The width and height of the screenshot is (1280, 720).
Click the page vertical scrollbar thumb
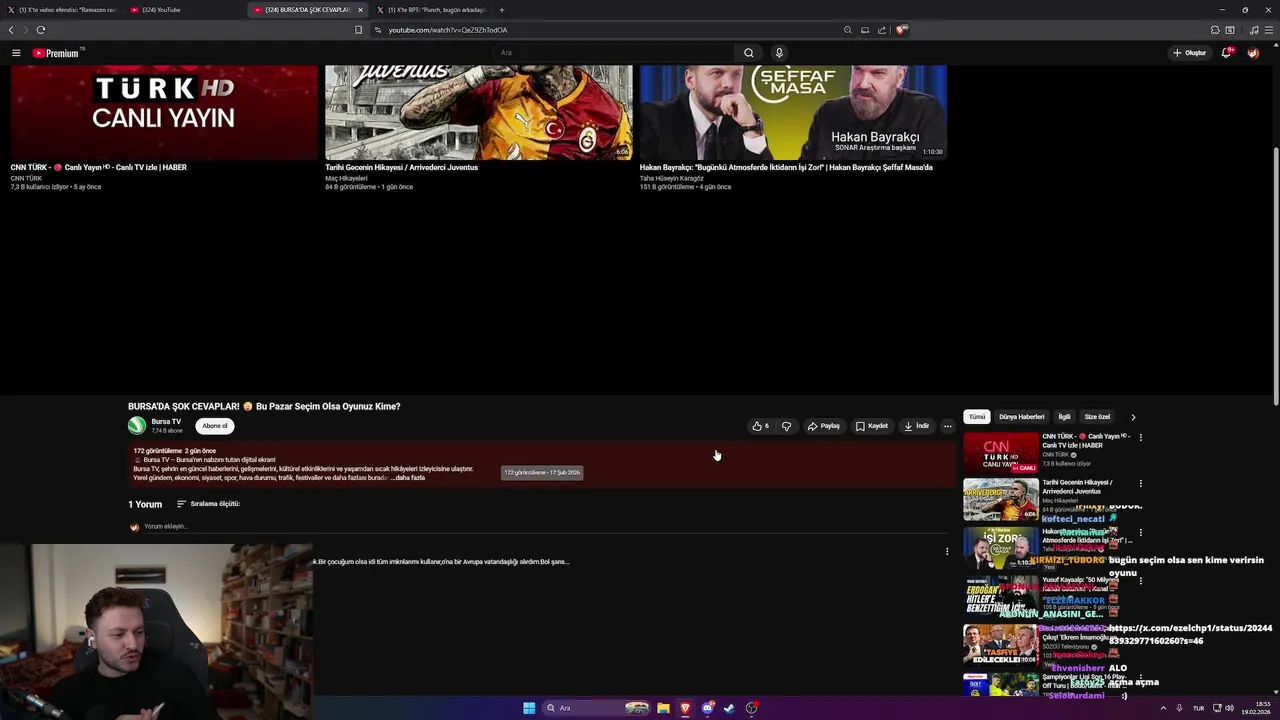point(1275,275)
